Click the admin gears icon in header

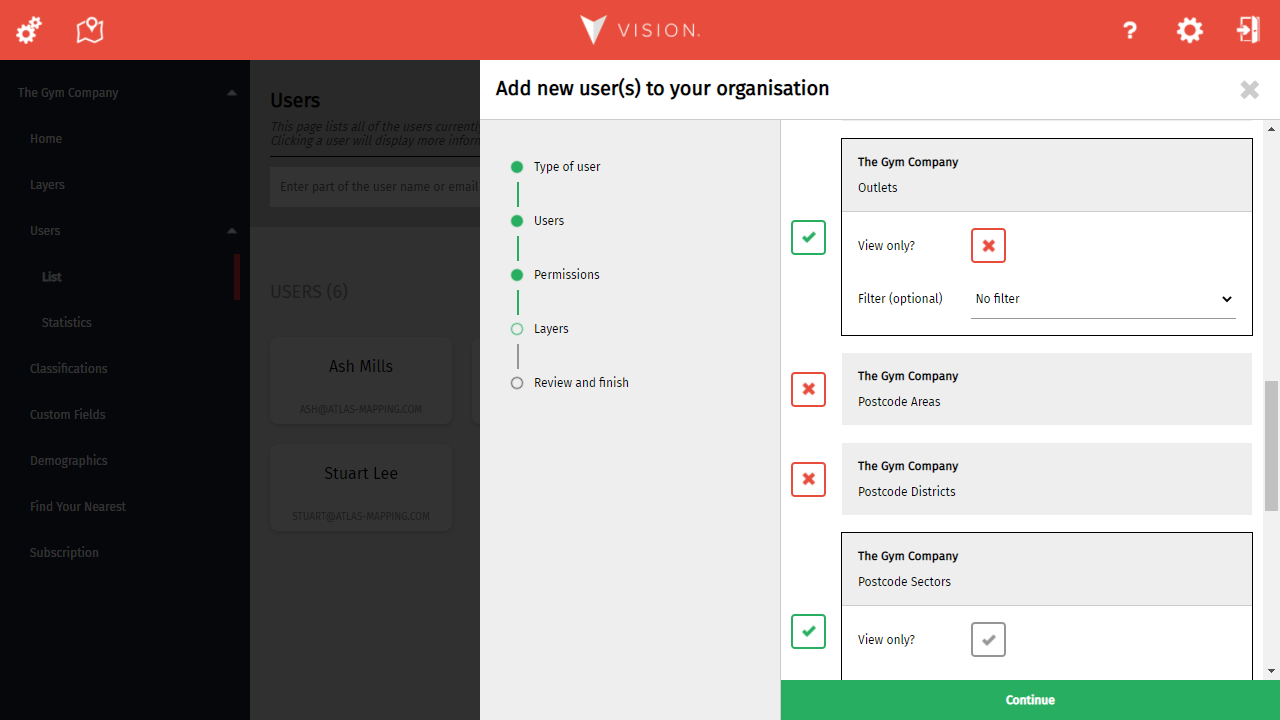29,30
